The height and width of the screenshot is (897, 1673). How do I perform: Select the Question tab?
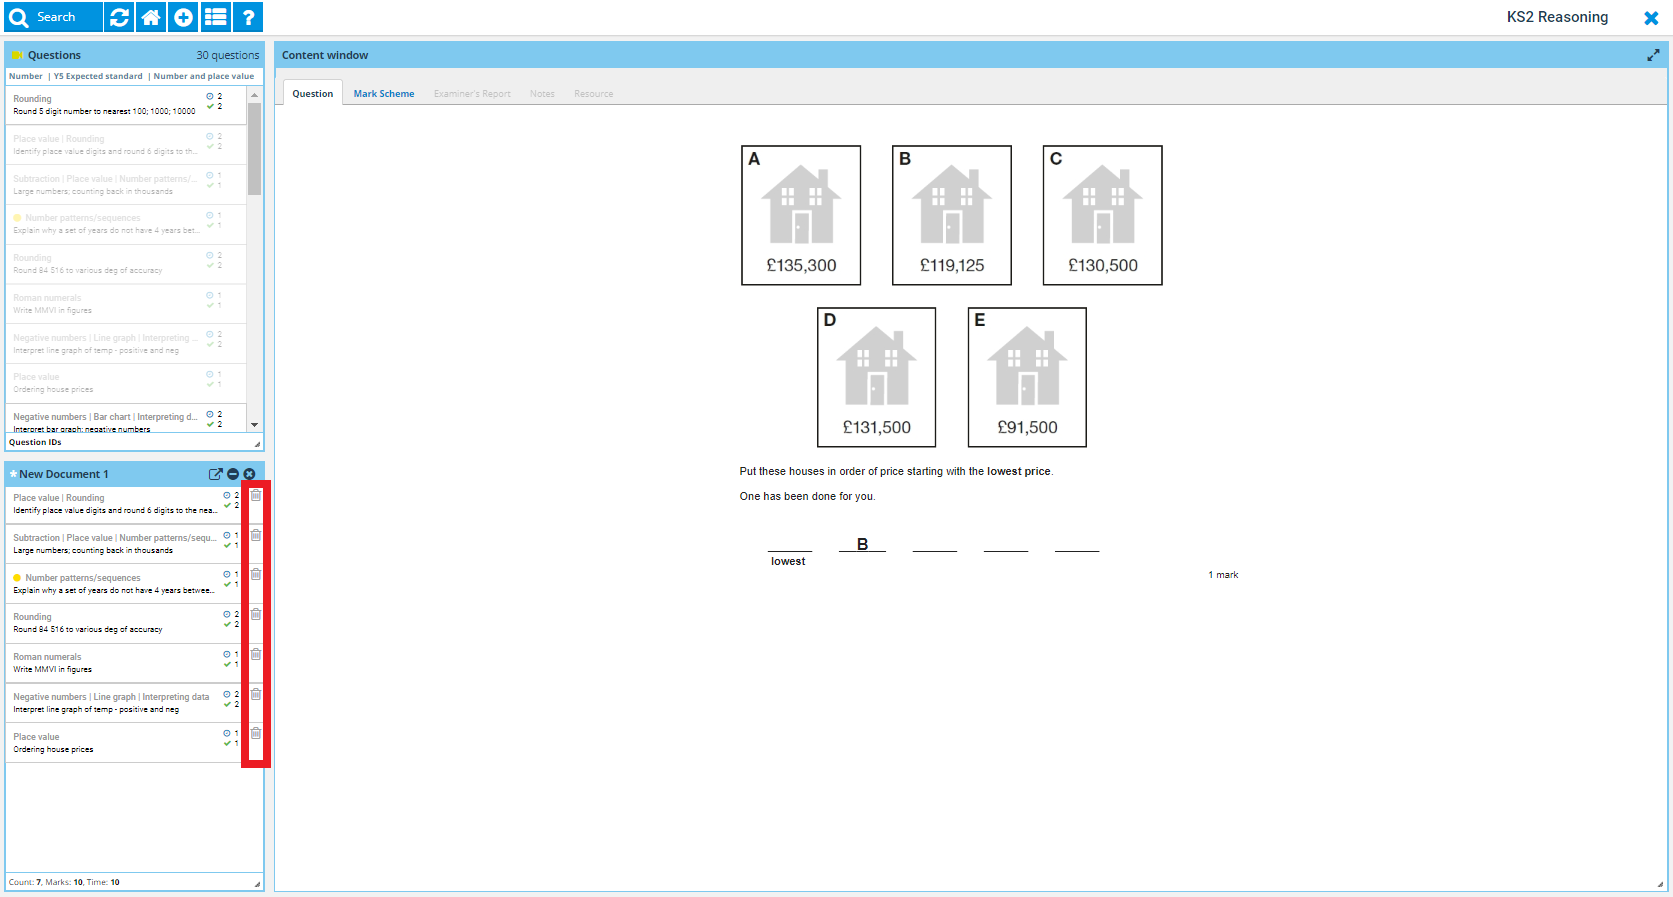click(312, 94)
